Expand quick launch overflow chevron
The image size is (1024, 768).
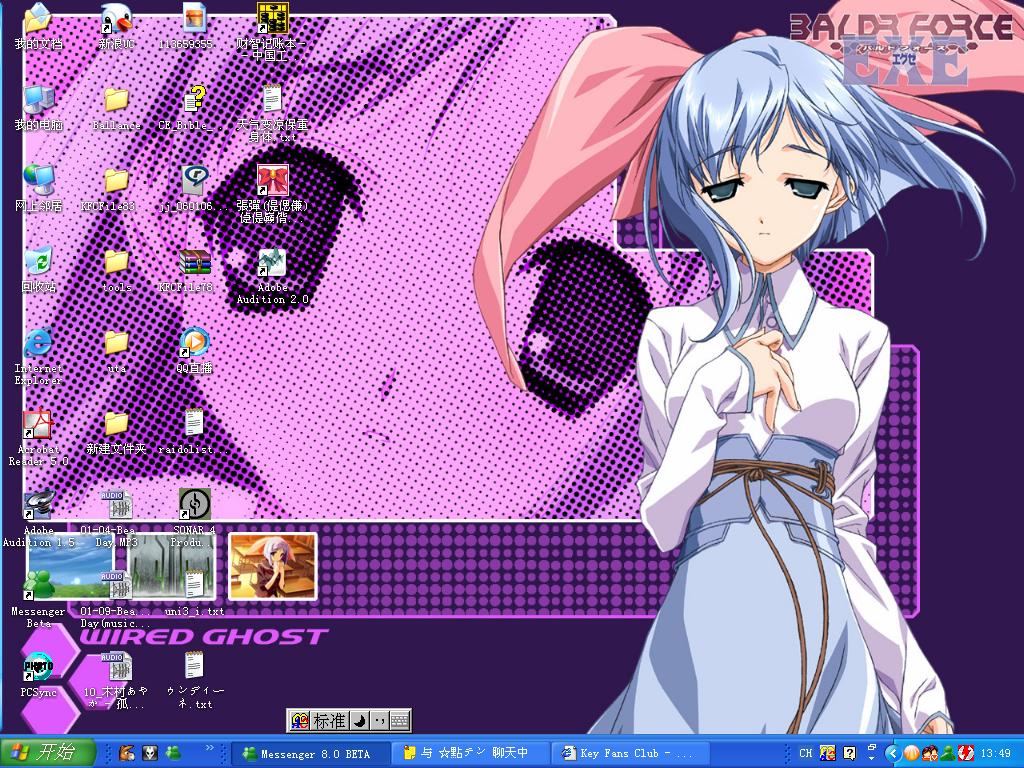point(210,748)
